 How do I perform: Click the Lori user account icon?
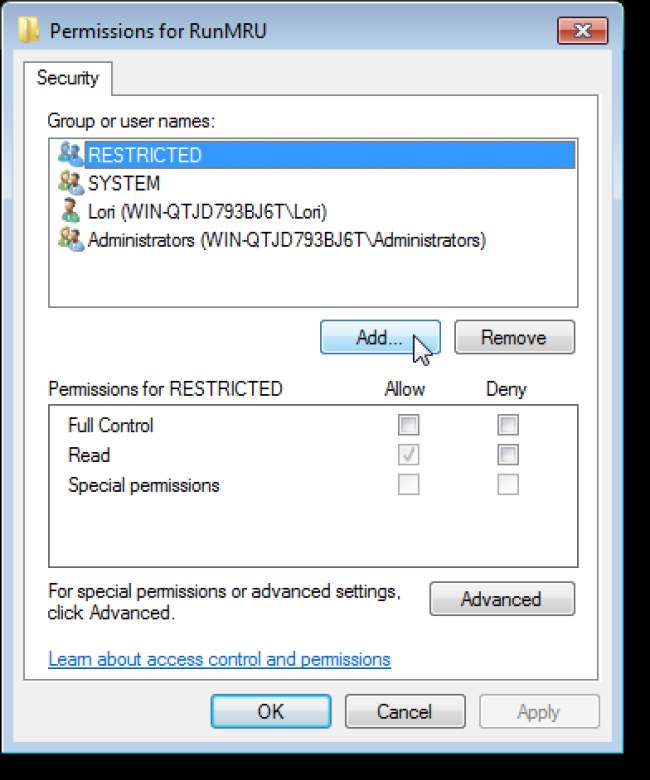(x=69, y=212)
